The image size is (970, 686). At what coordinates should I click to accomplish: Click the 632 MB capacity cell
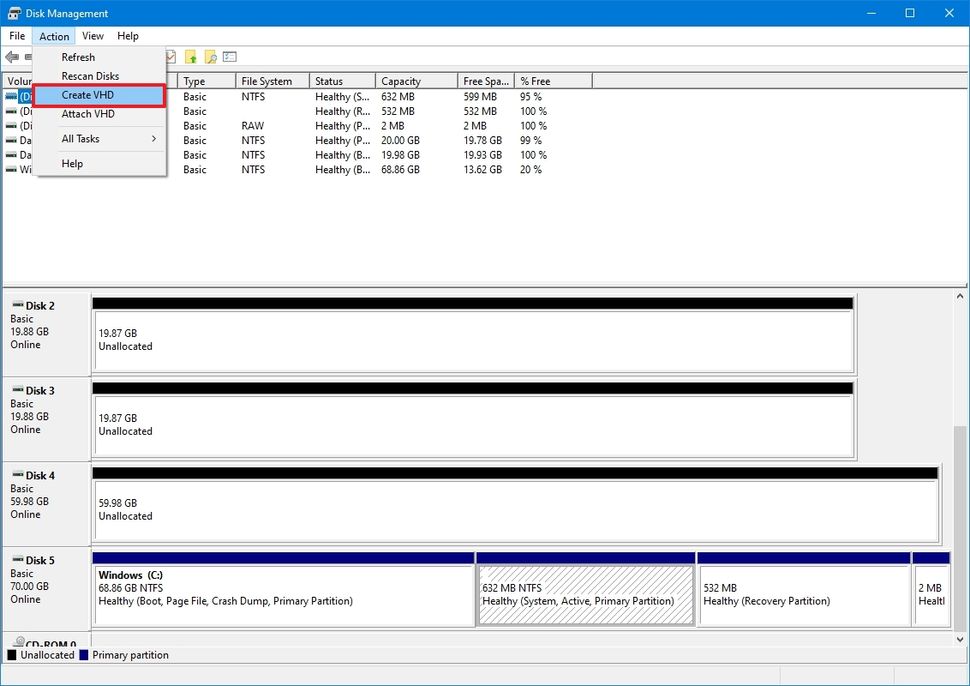tap(398, 96)
